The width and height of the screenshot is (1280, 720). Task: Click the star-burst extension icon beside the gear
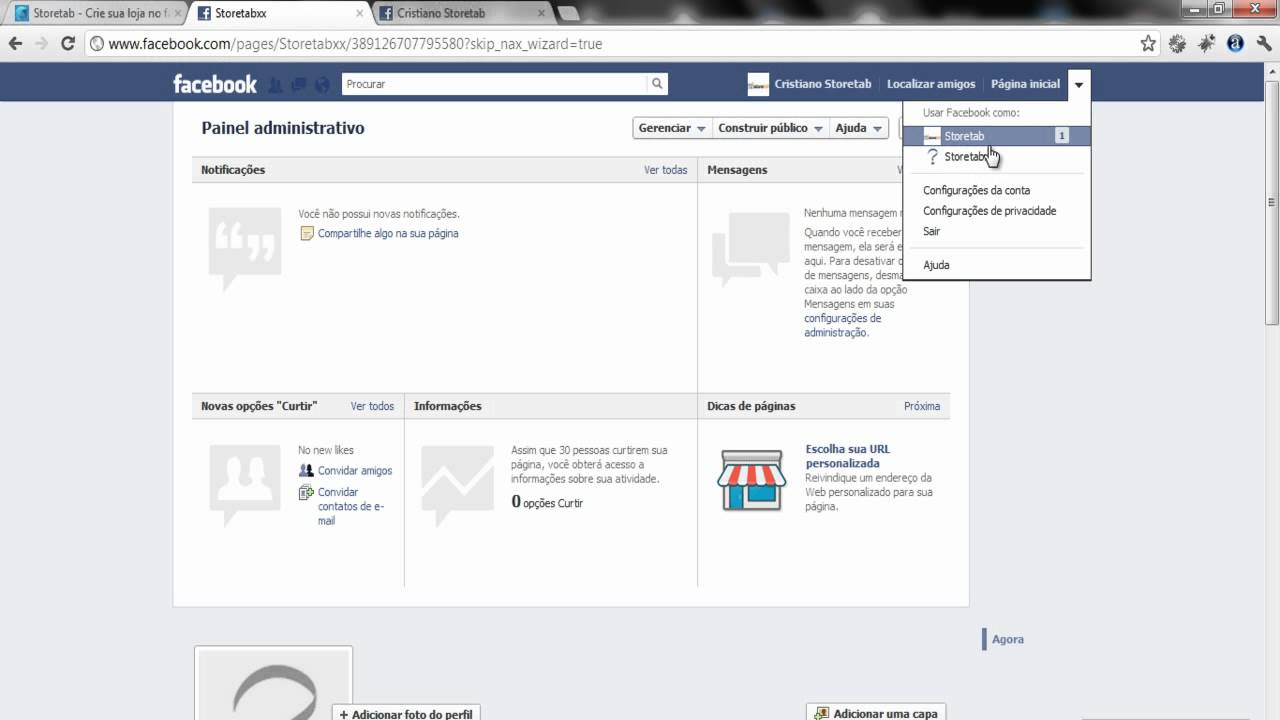[1207, 44]
